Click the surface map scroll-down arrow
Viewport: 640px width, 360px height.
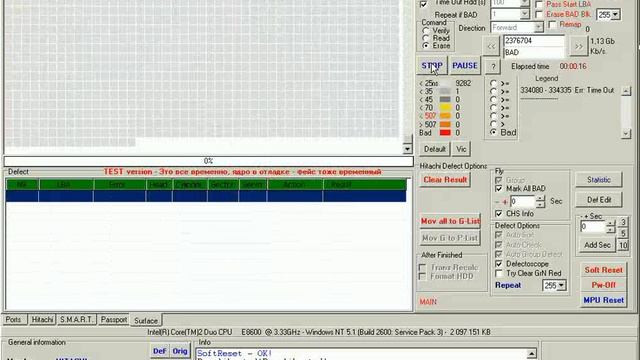pyautogui.click(x=407, y=149)
